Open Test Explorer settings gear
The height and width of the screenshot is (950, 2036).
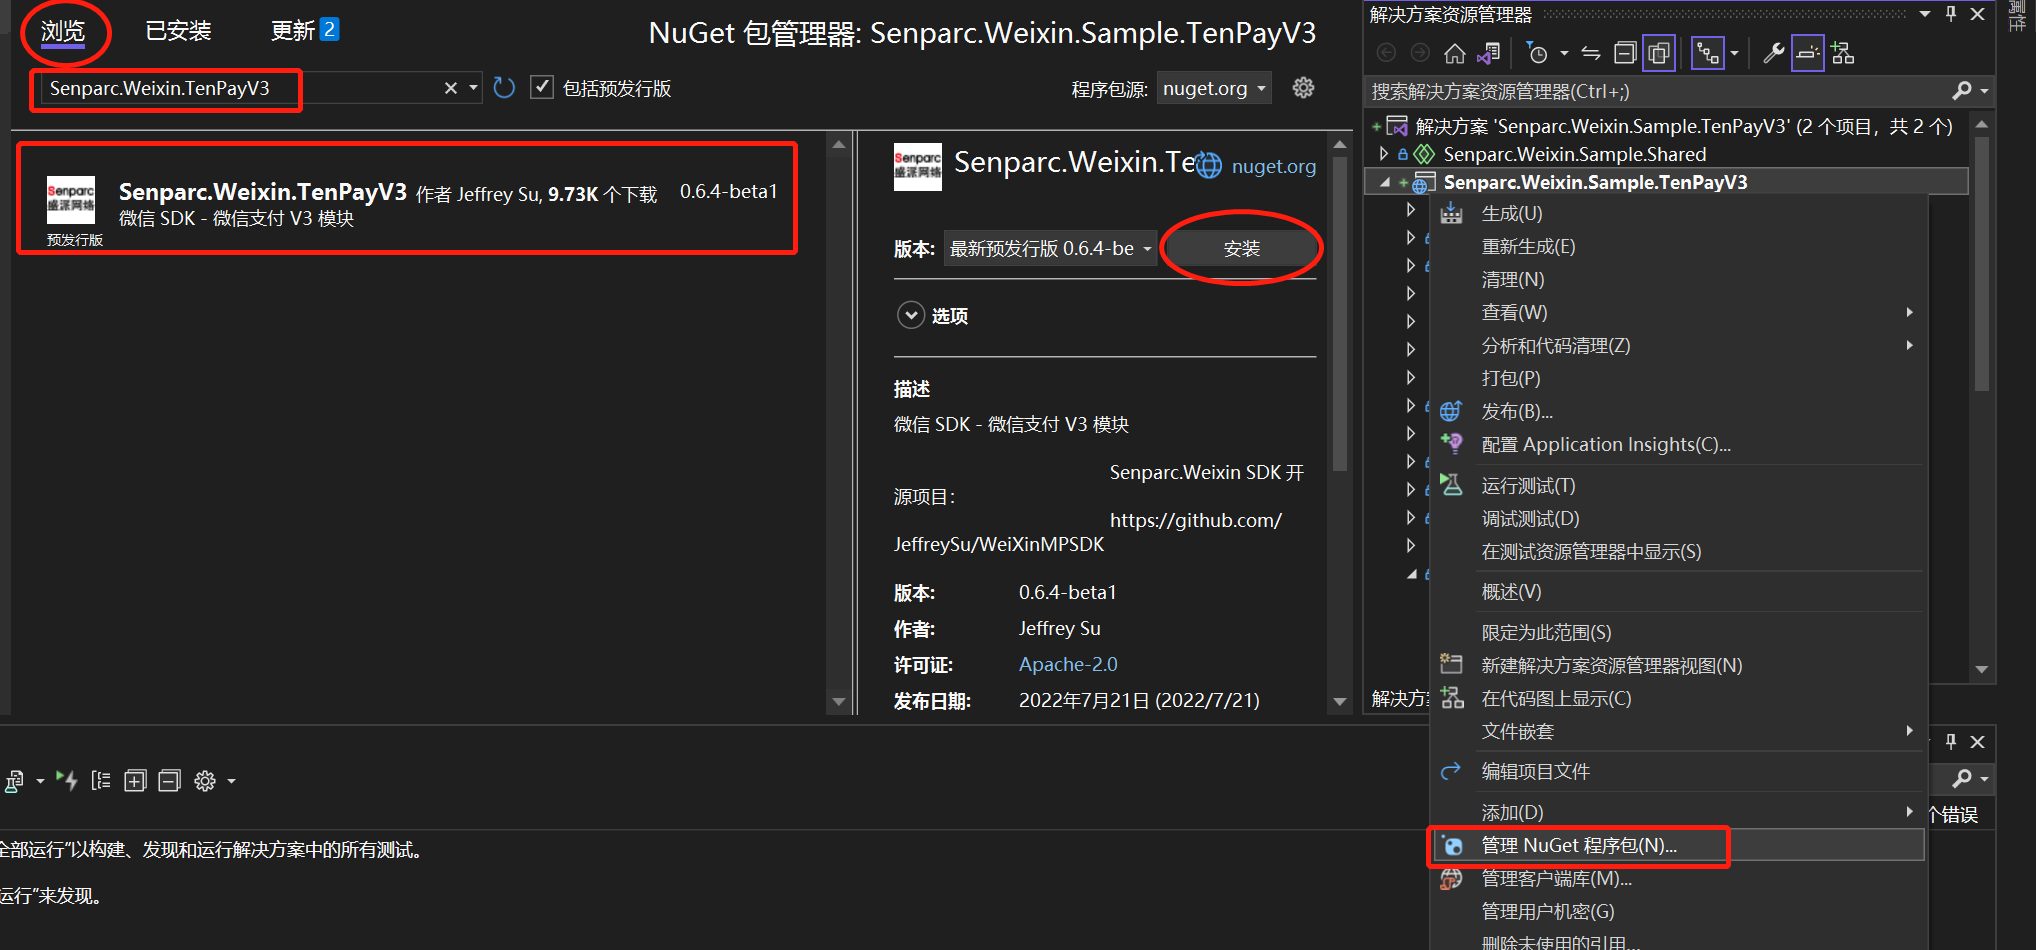(205, 781)
